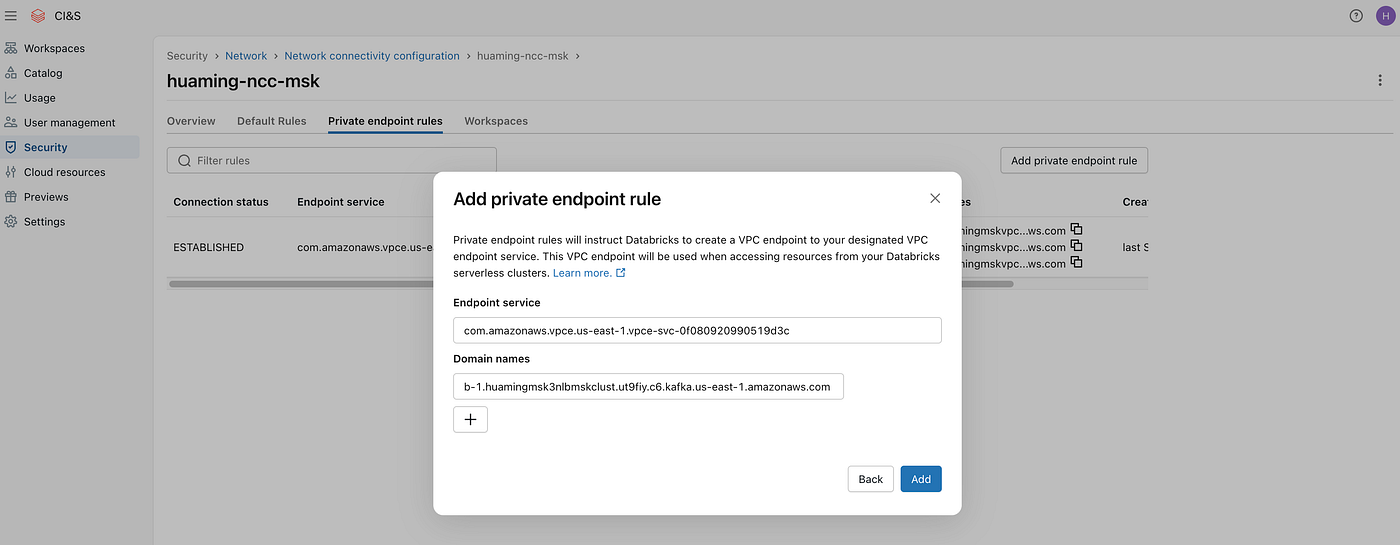
Task: Select the Private endpoint rules tab
Action: [x=385, y=121]
